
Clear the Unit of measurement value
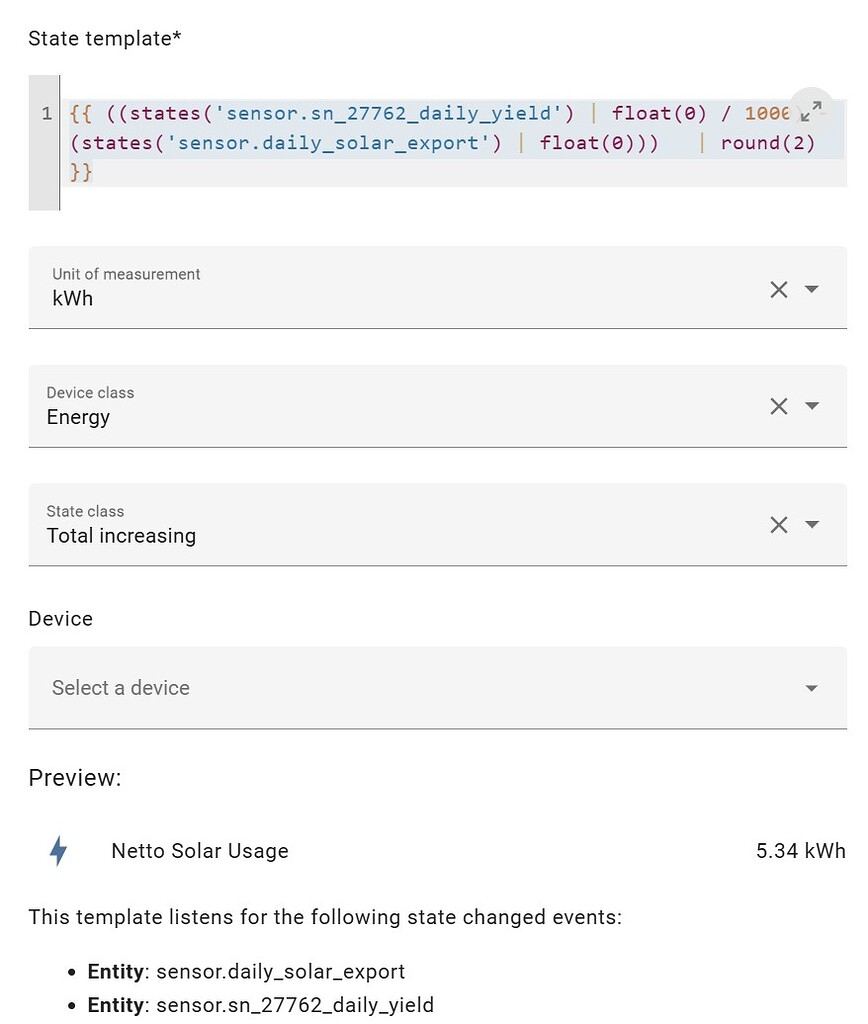coord(779,289)
